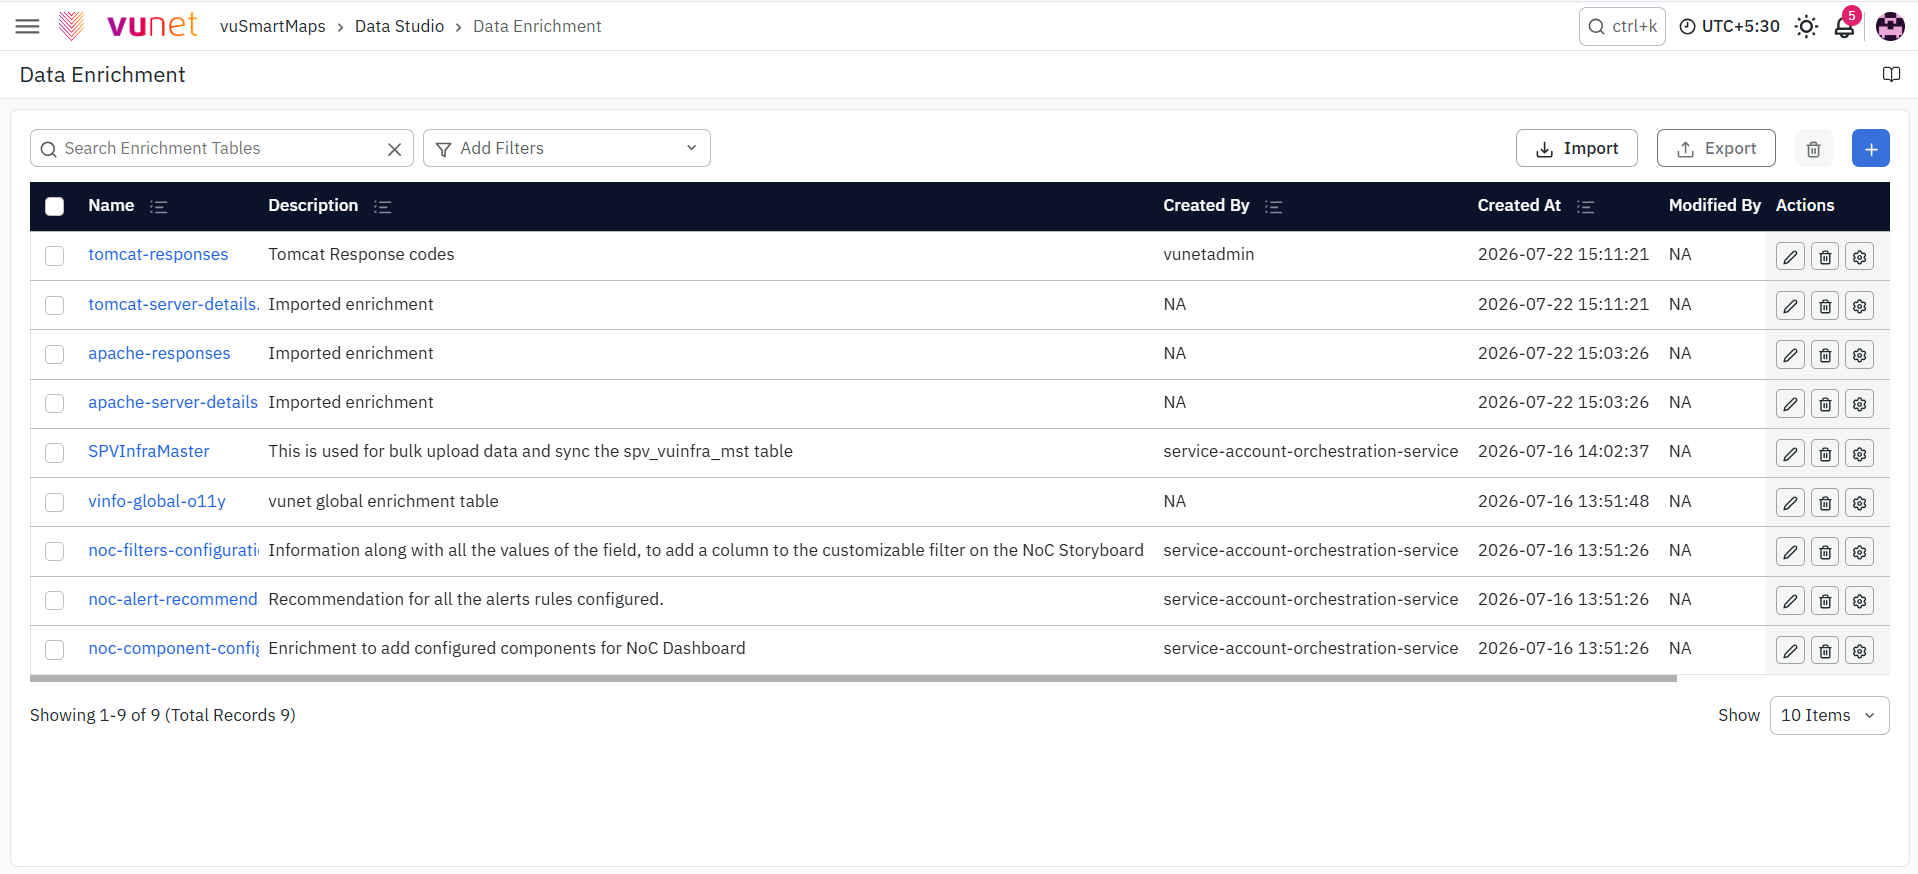
Task: Open the SPVInfraMaster table link
Action: (149, 451)
